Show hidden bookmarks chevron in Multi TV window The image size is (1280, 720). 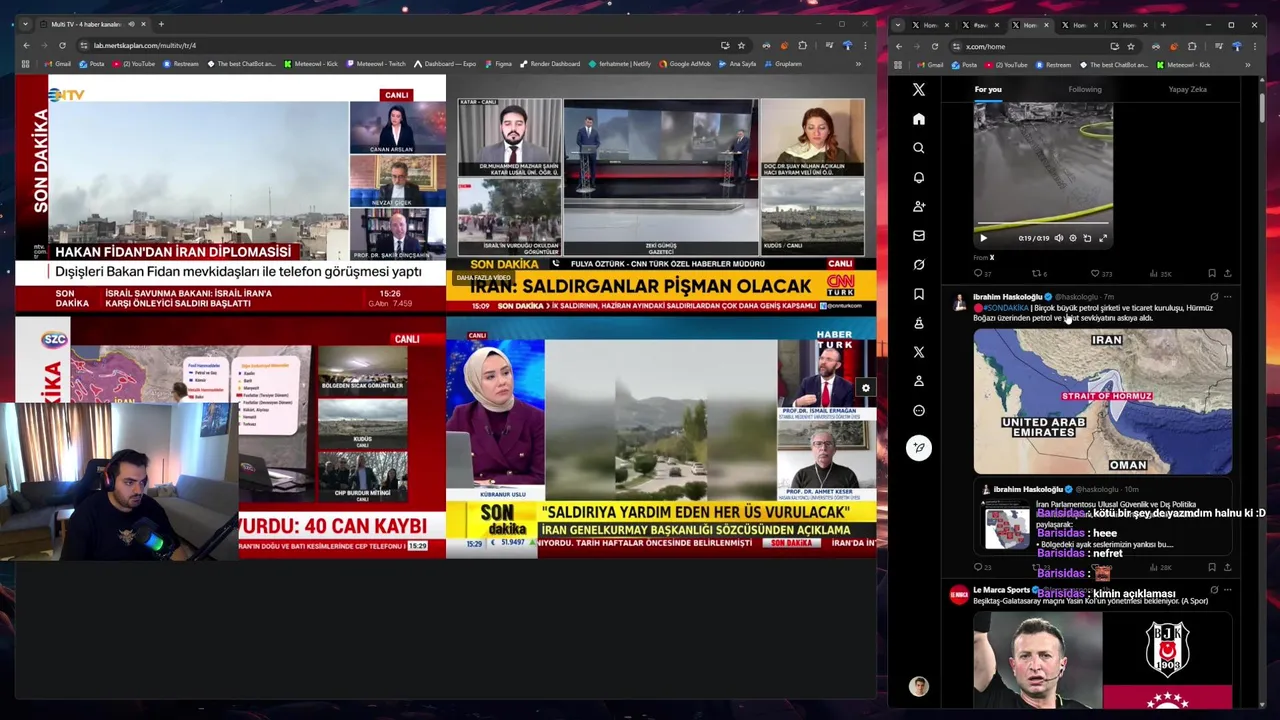(858, 64)
